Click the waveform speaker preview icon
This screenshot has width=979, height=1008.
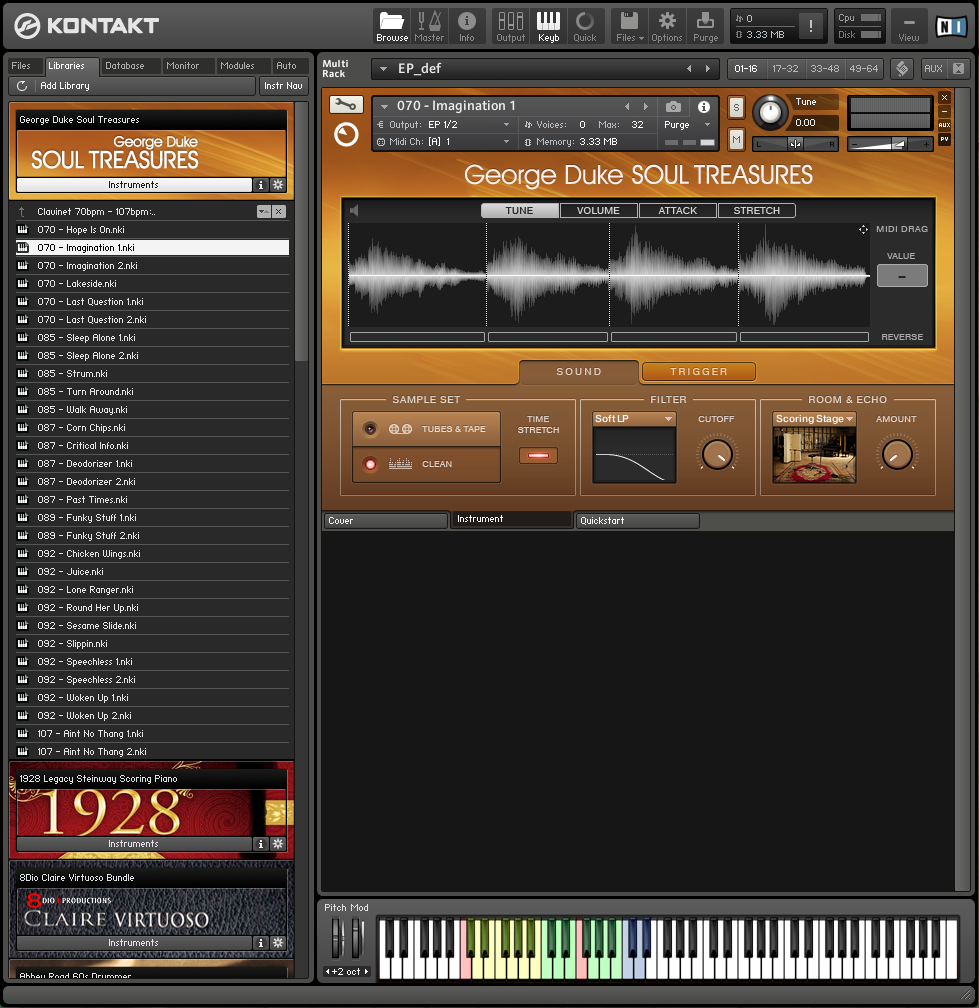(354, 210)
